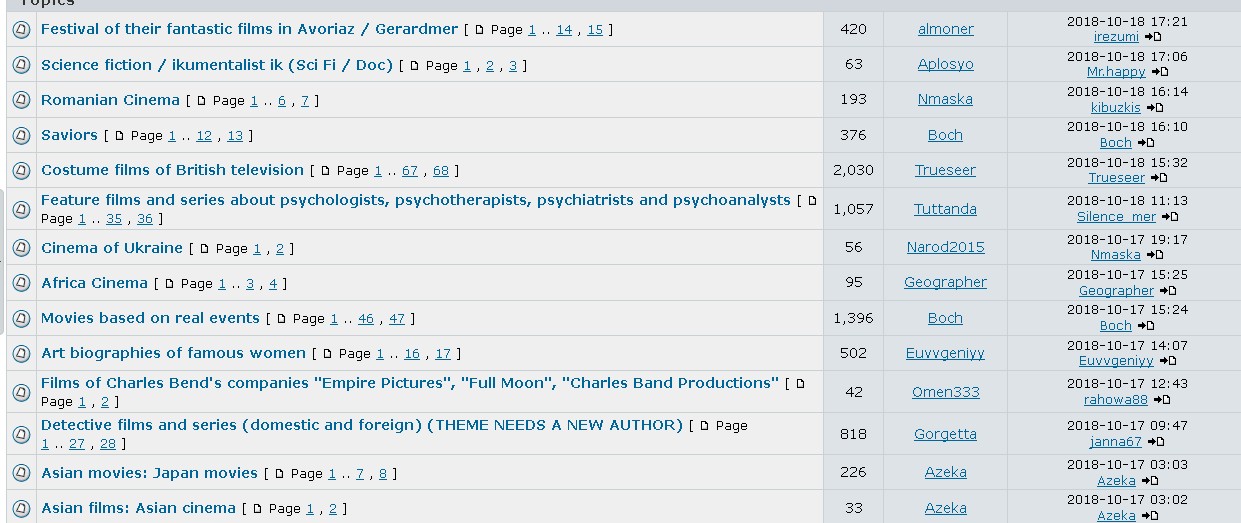This screenshot has width=1241, height=523.
Task: Click the topic status icon beside Romanian Cinema
Action: click(21, 100)
